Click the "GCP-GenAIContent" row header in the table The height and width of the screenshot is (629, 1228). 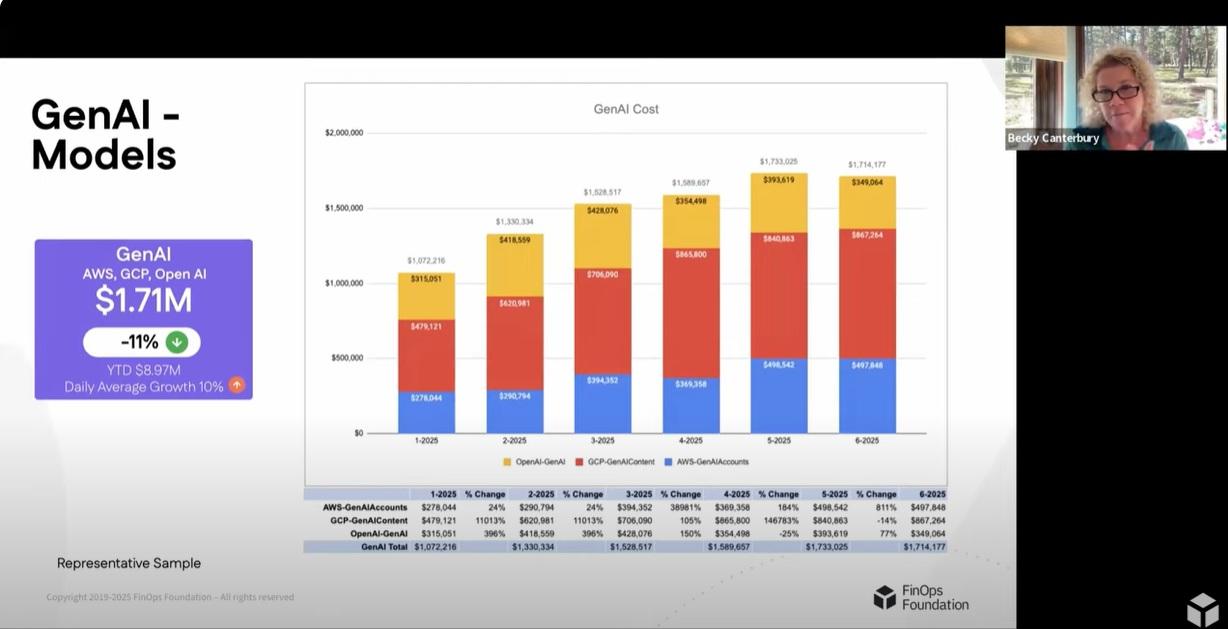coord(368,521)
